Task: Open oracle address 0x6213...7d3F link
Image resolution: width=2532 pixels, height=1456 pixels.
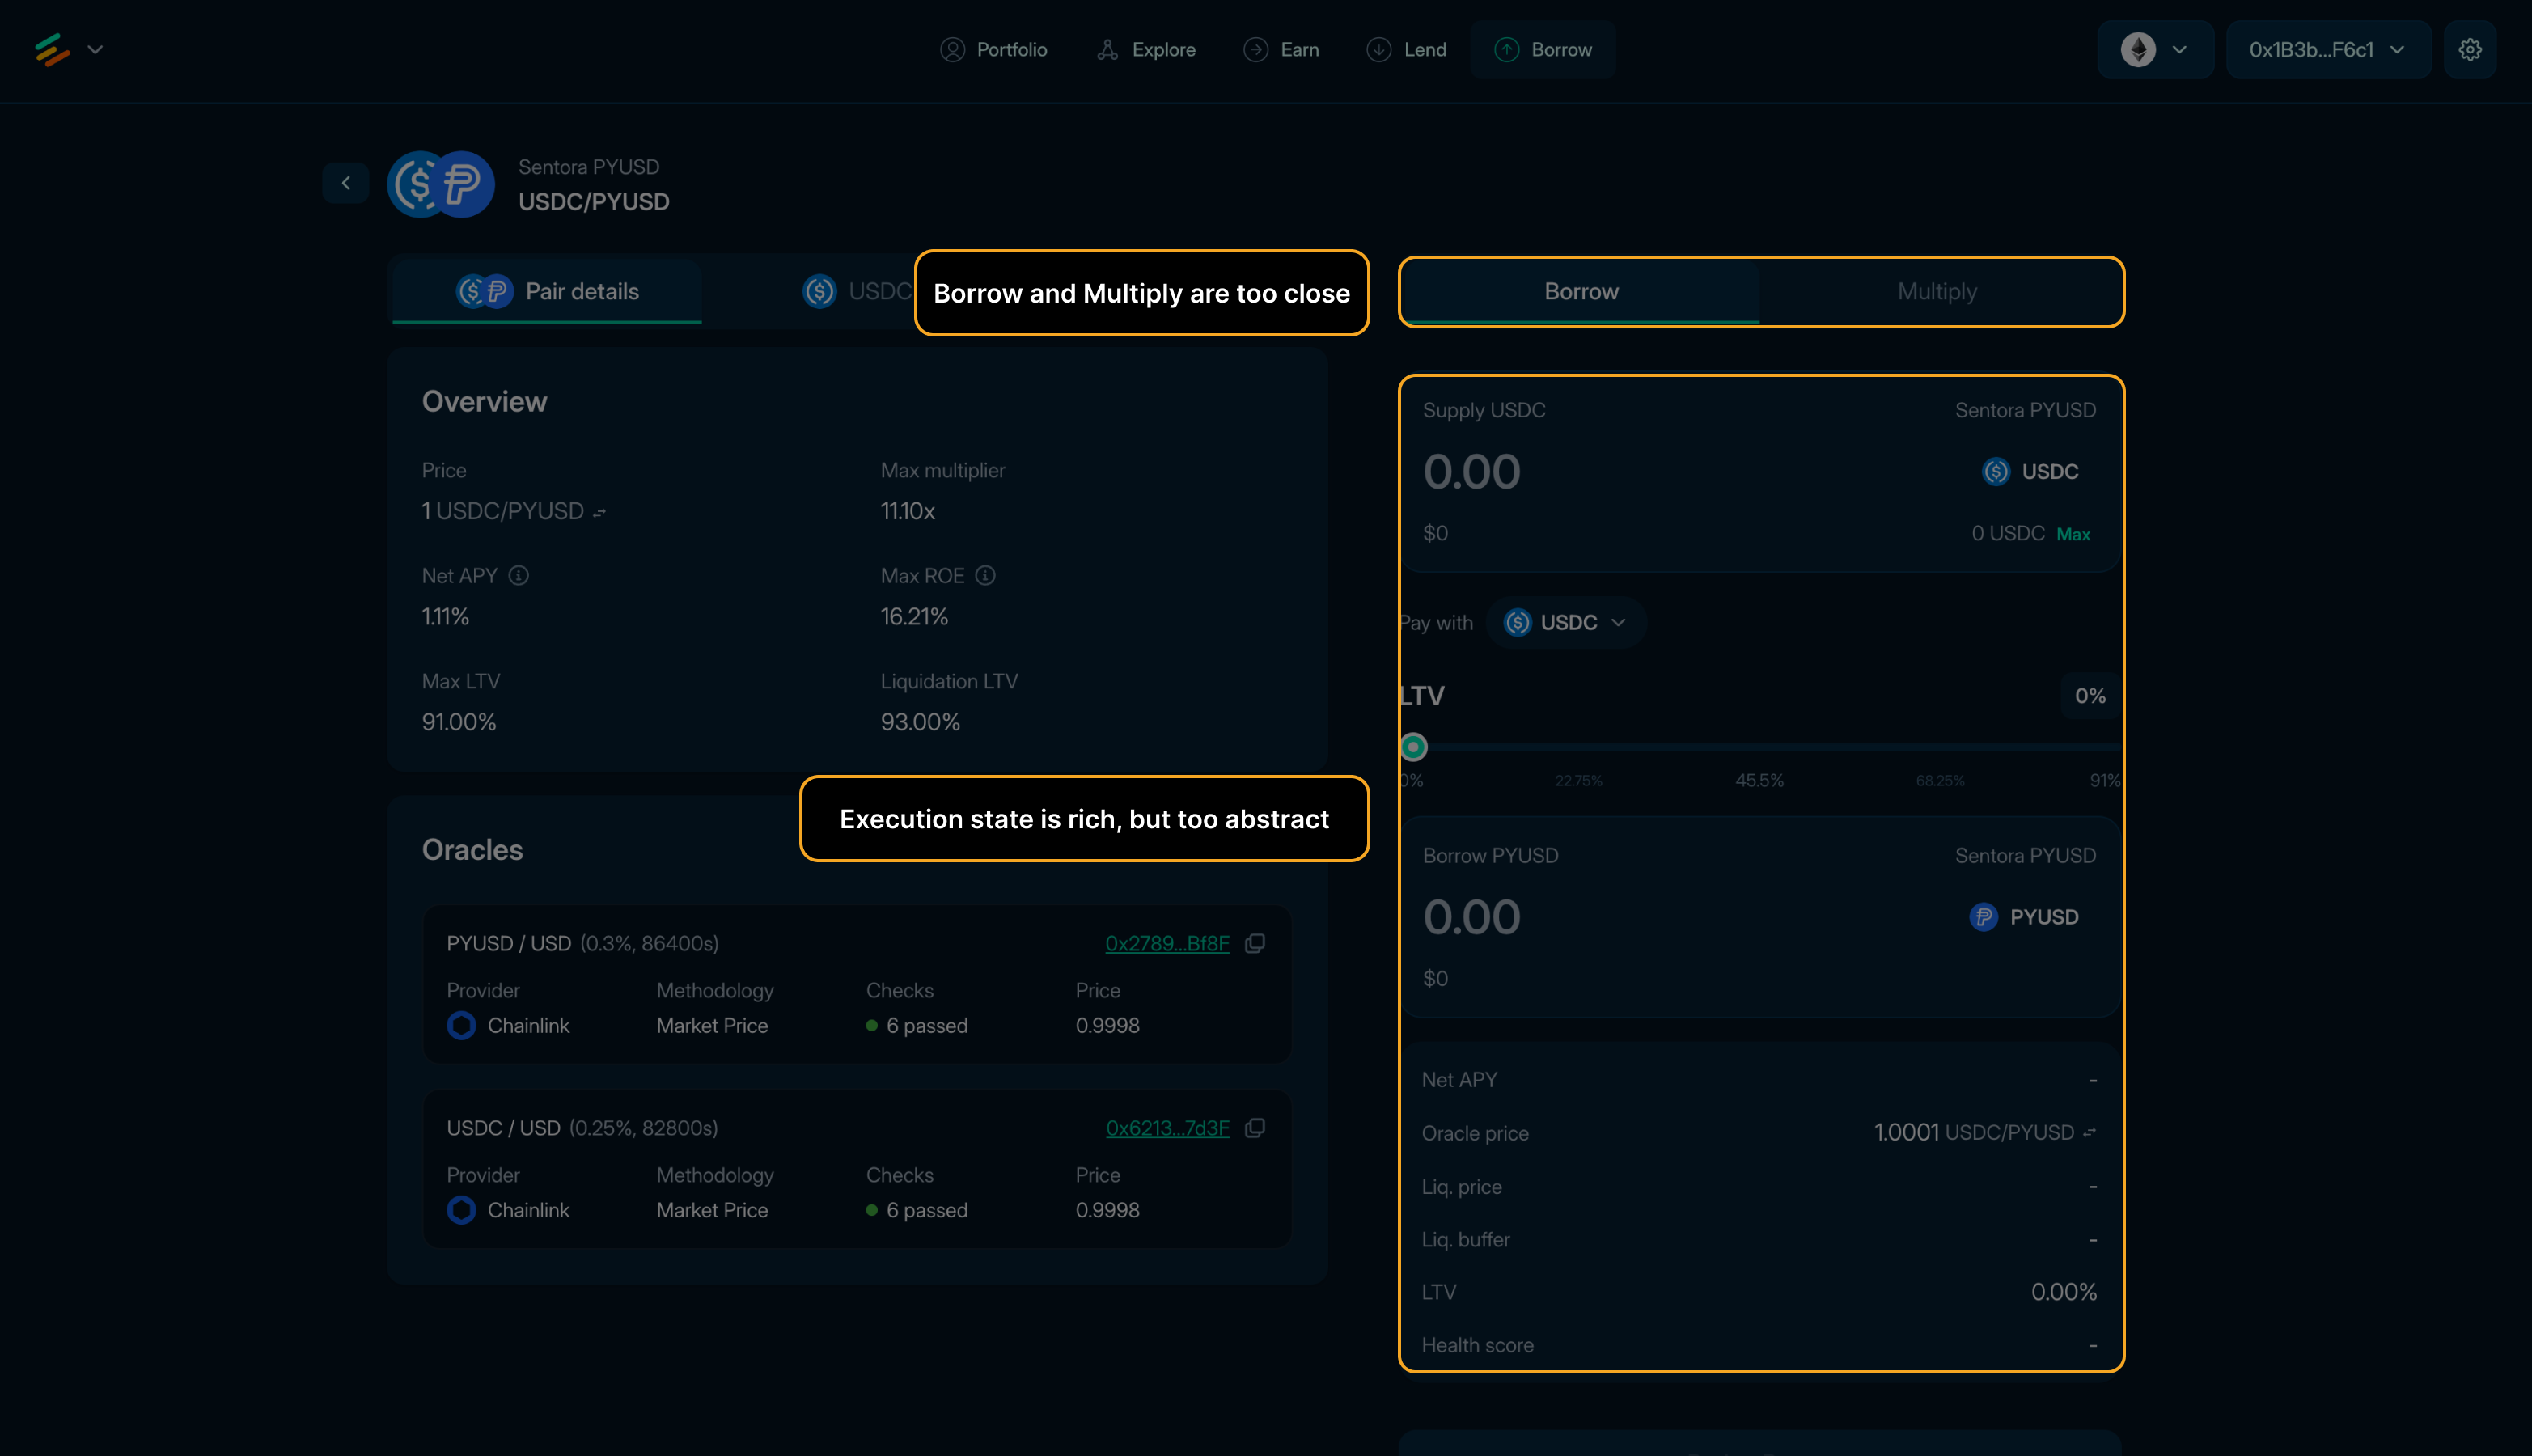Action: (x=1167, y=1128)
